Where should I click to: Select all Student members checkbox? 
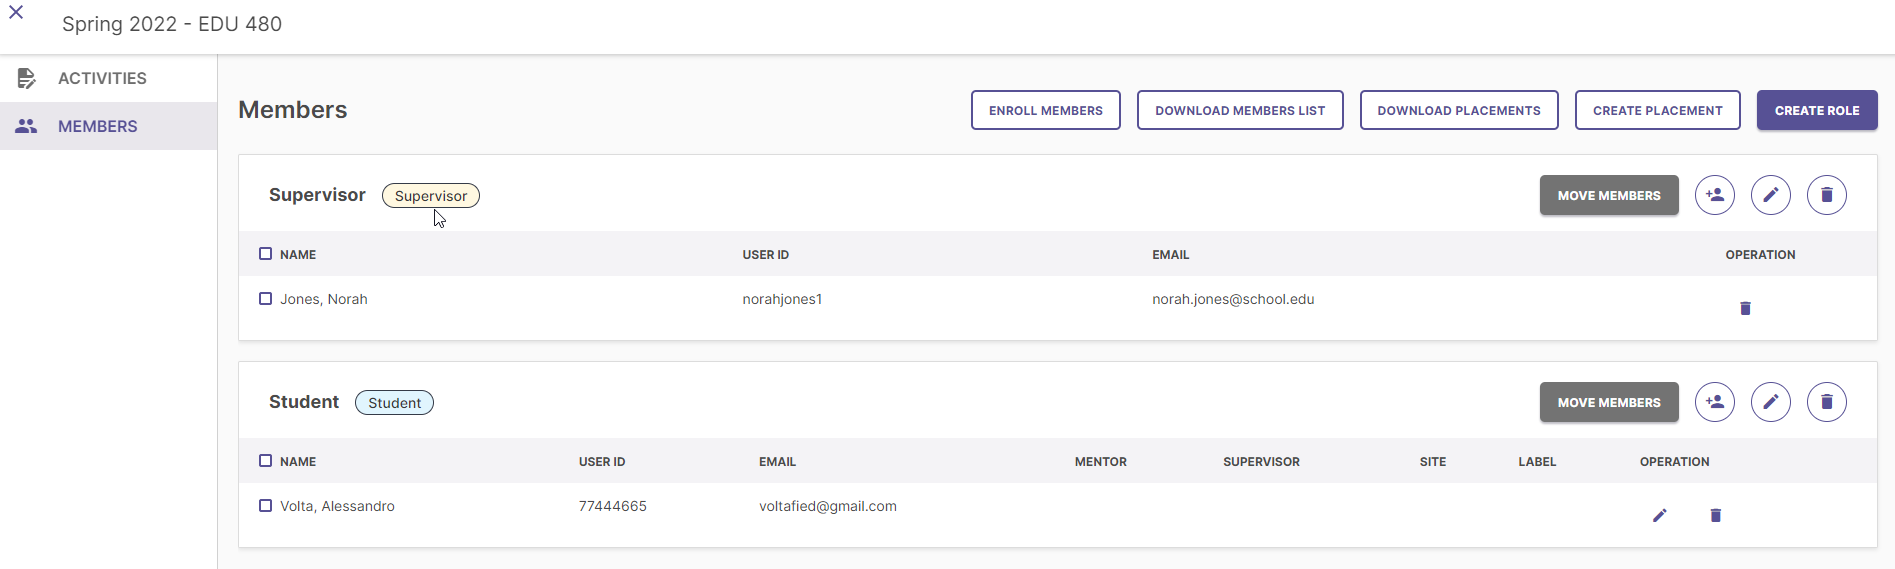tap(265, 461)
